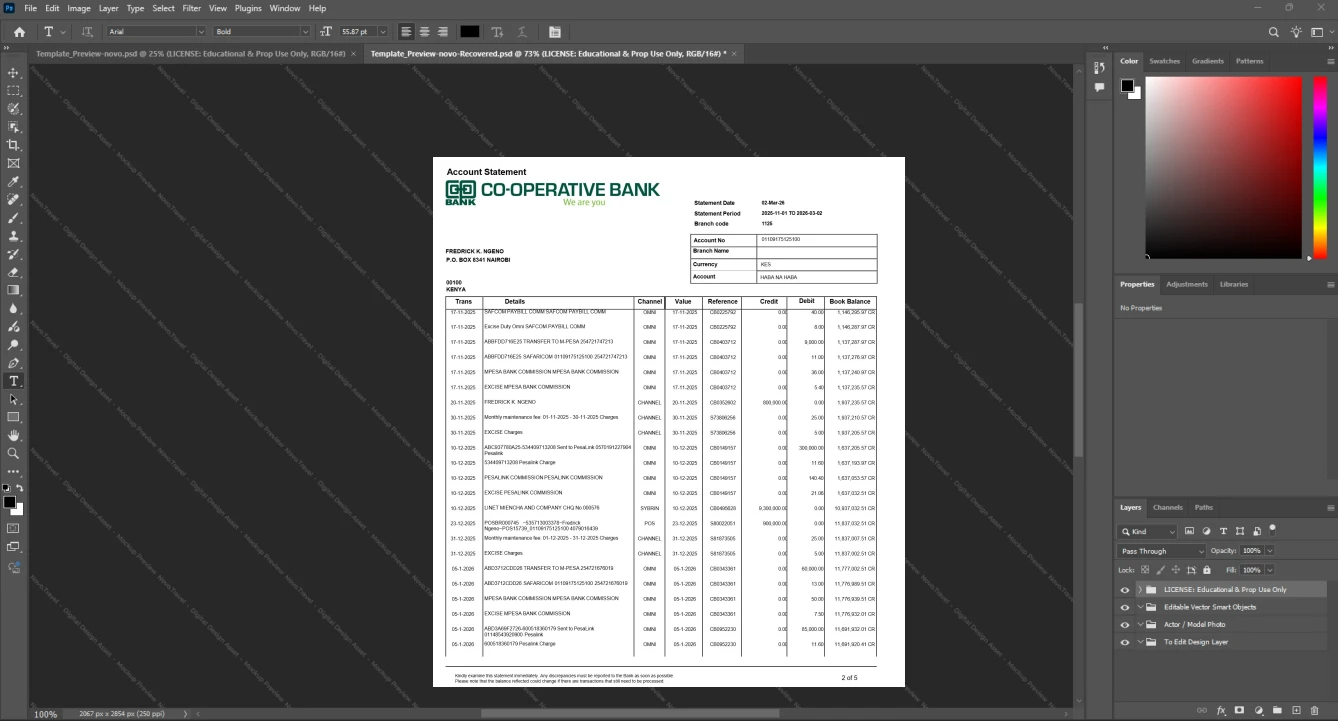The width and height of the screenshot is (1338, 721).
Task: Select the Eyedropper tool
Action: [x=13, y=182]
